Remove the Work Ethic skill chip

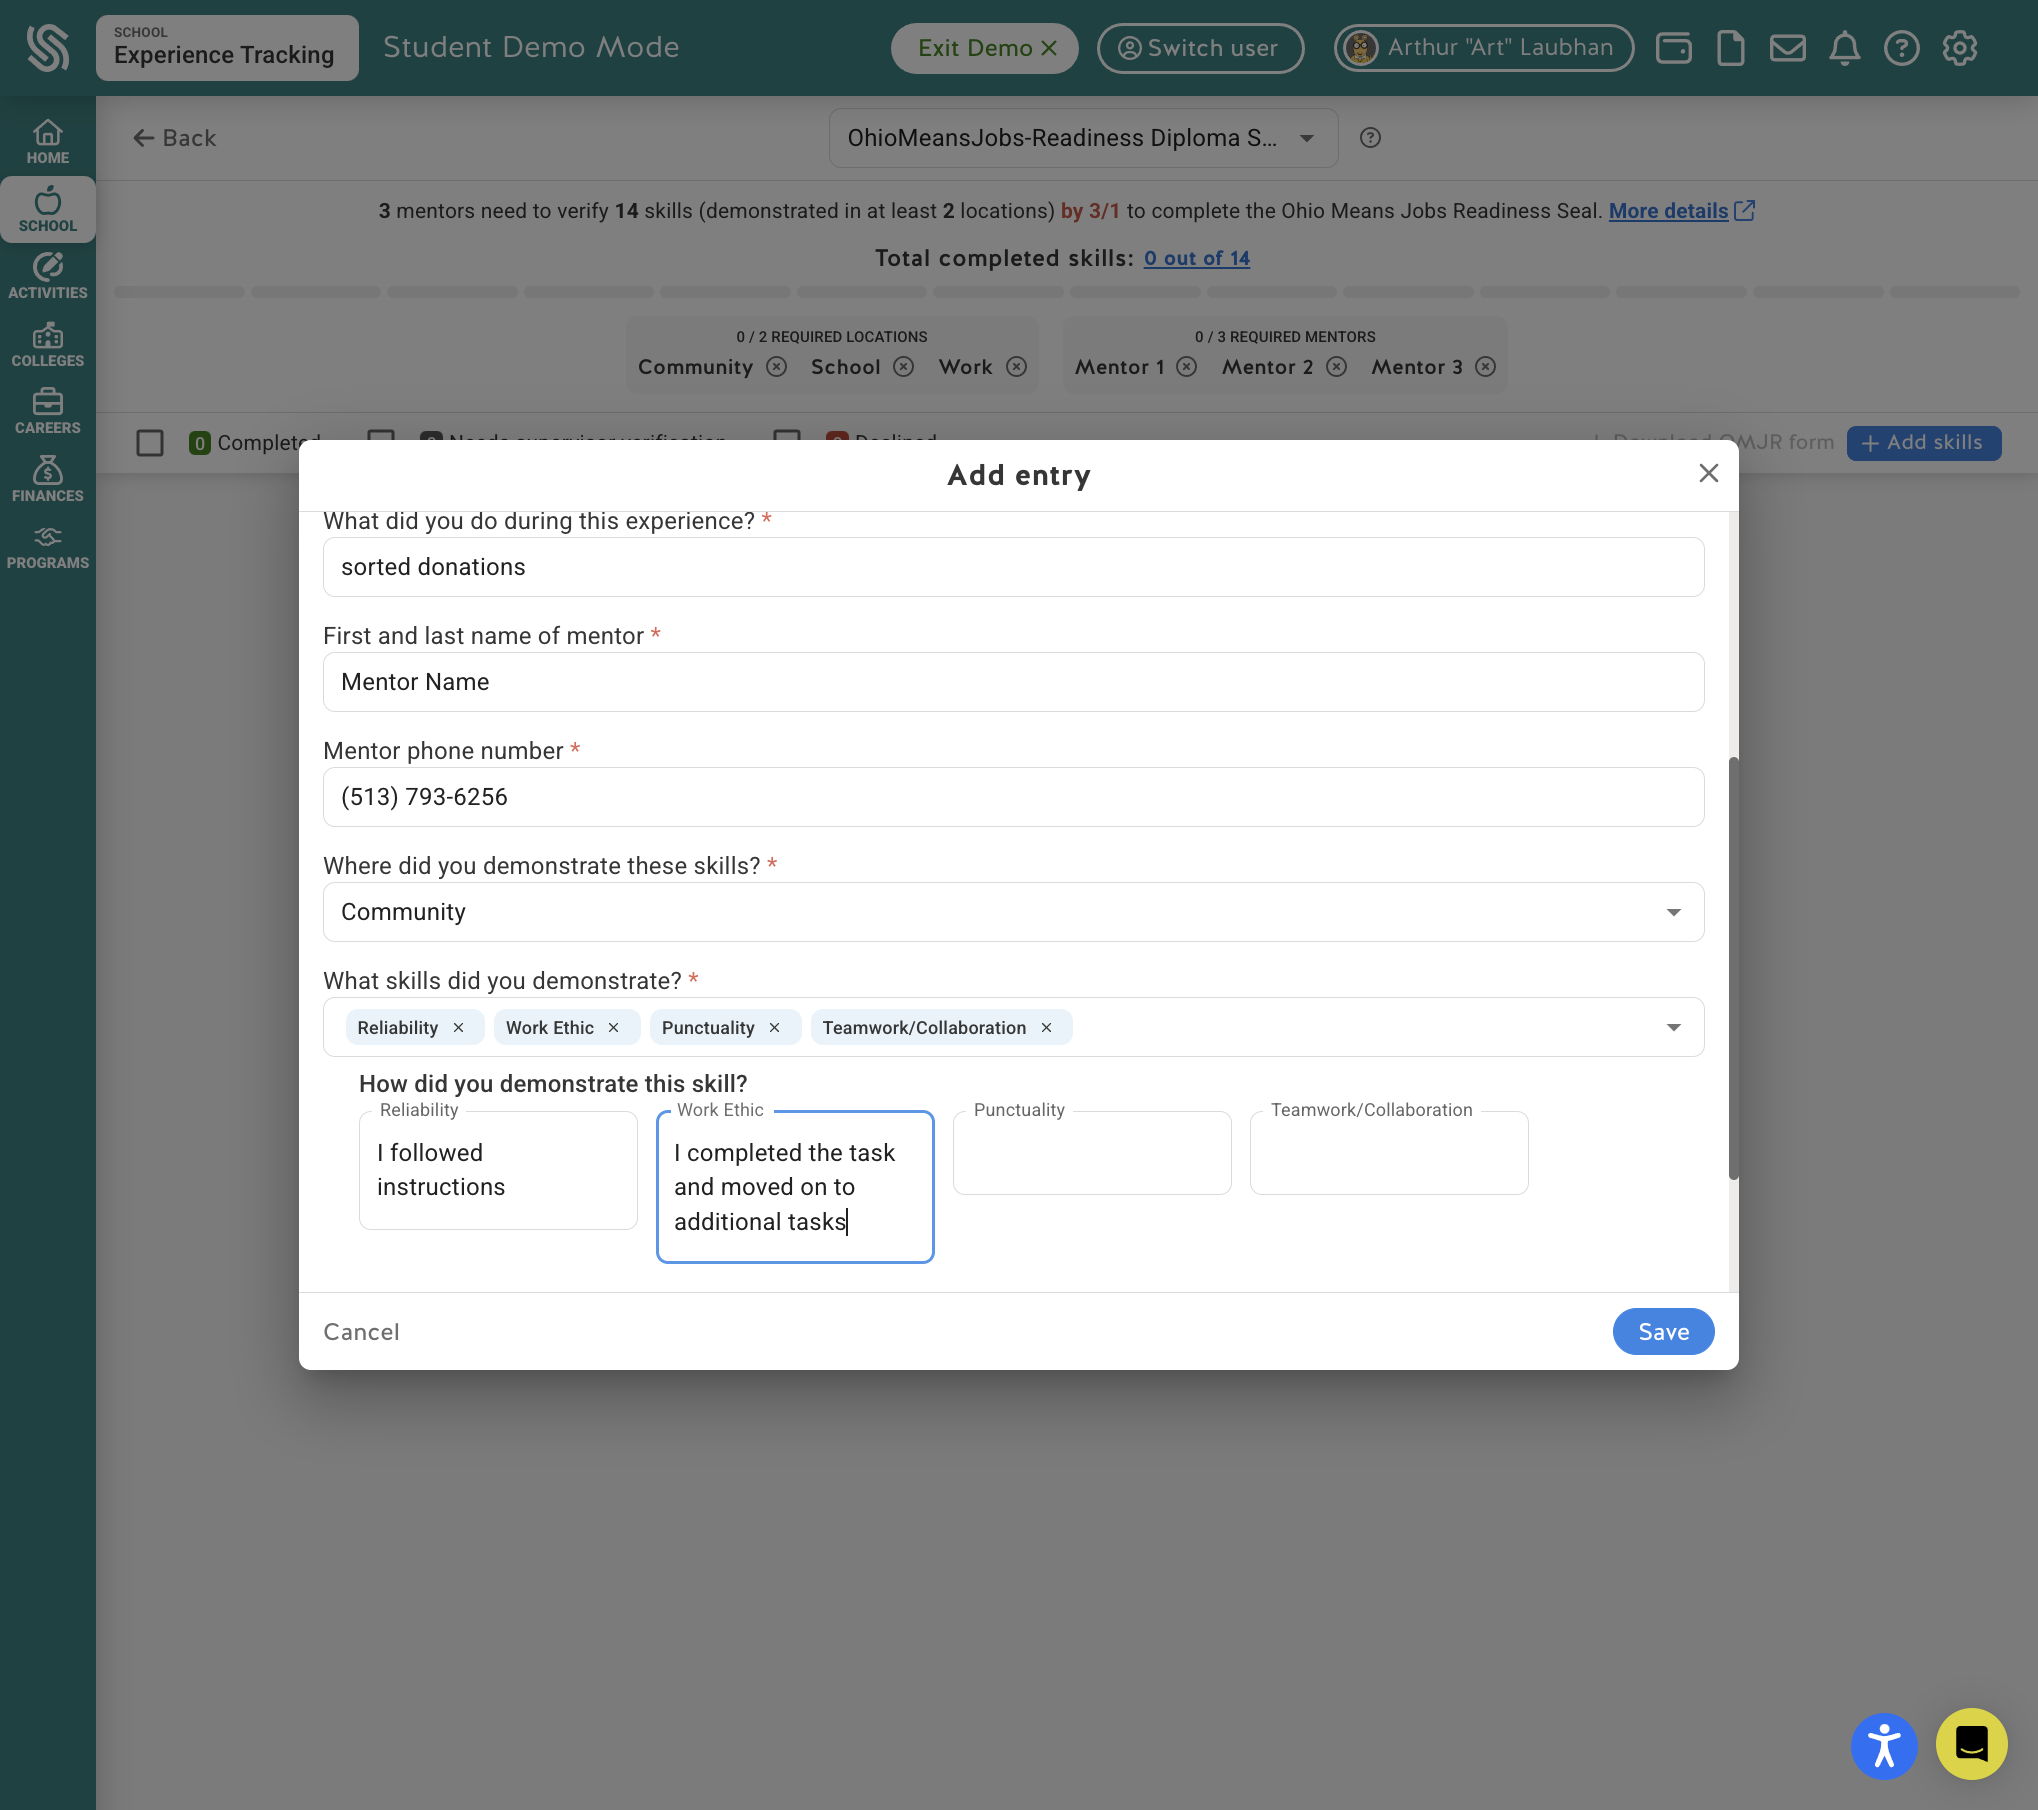(x=613, y=1028)
